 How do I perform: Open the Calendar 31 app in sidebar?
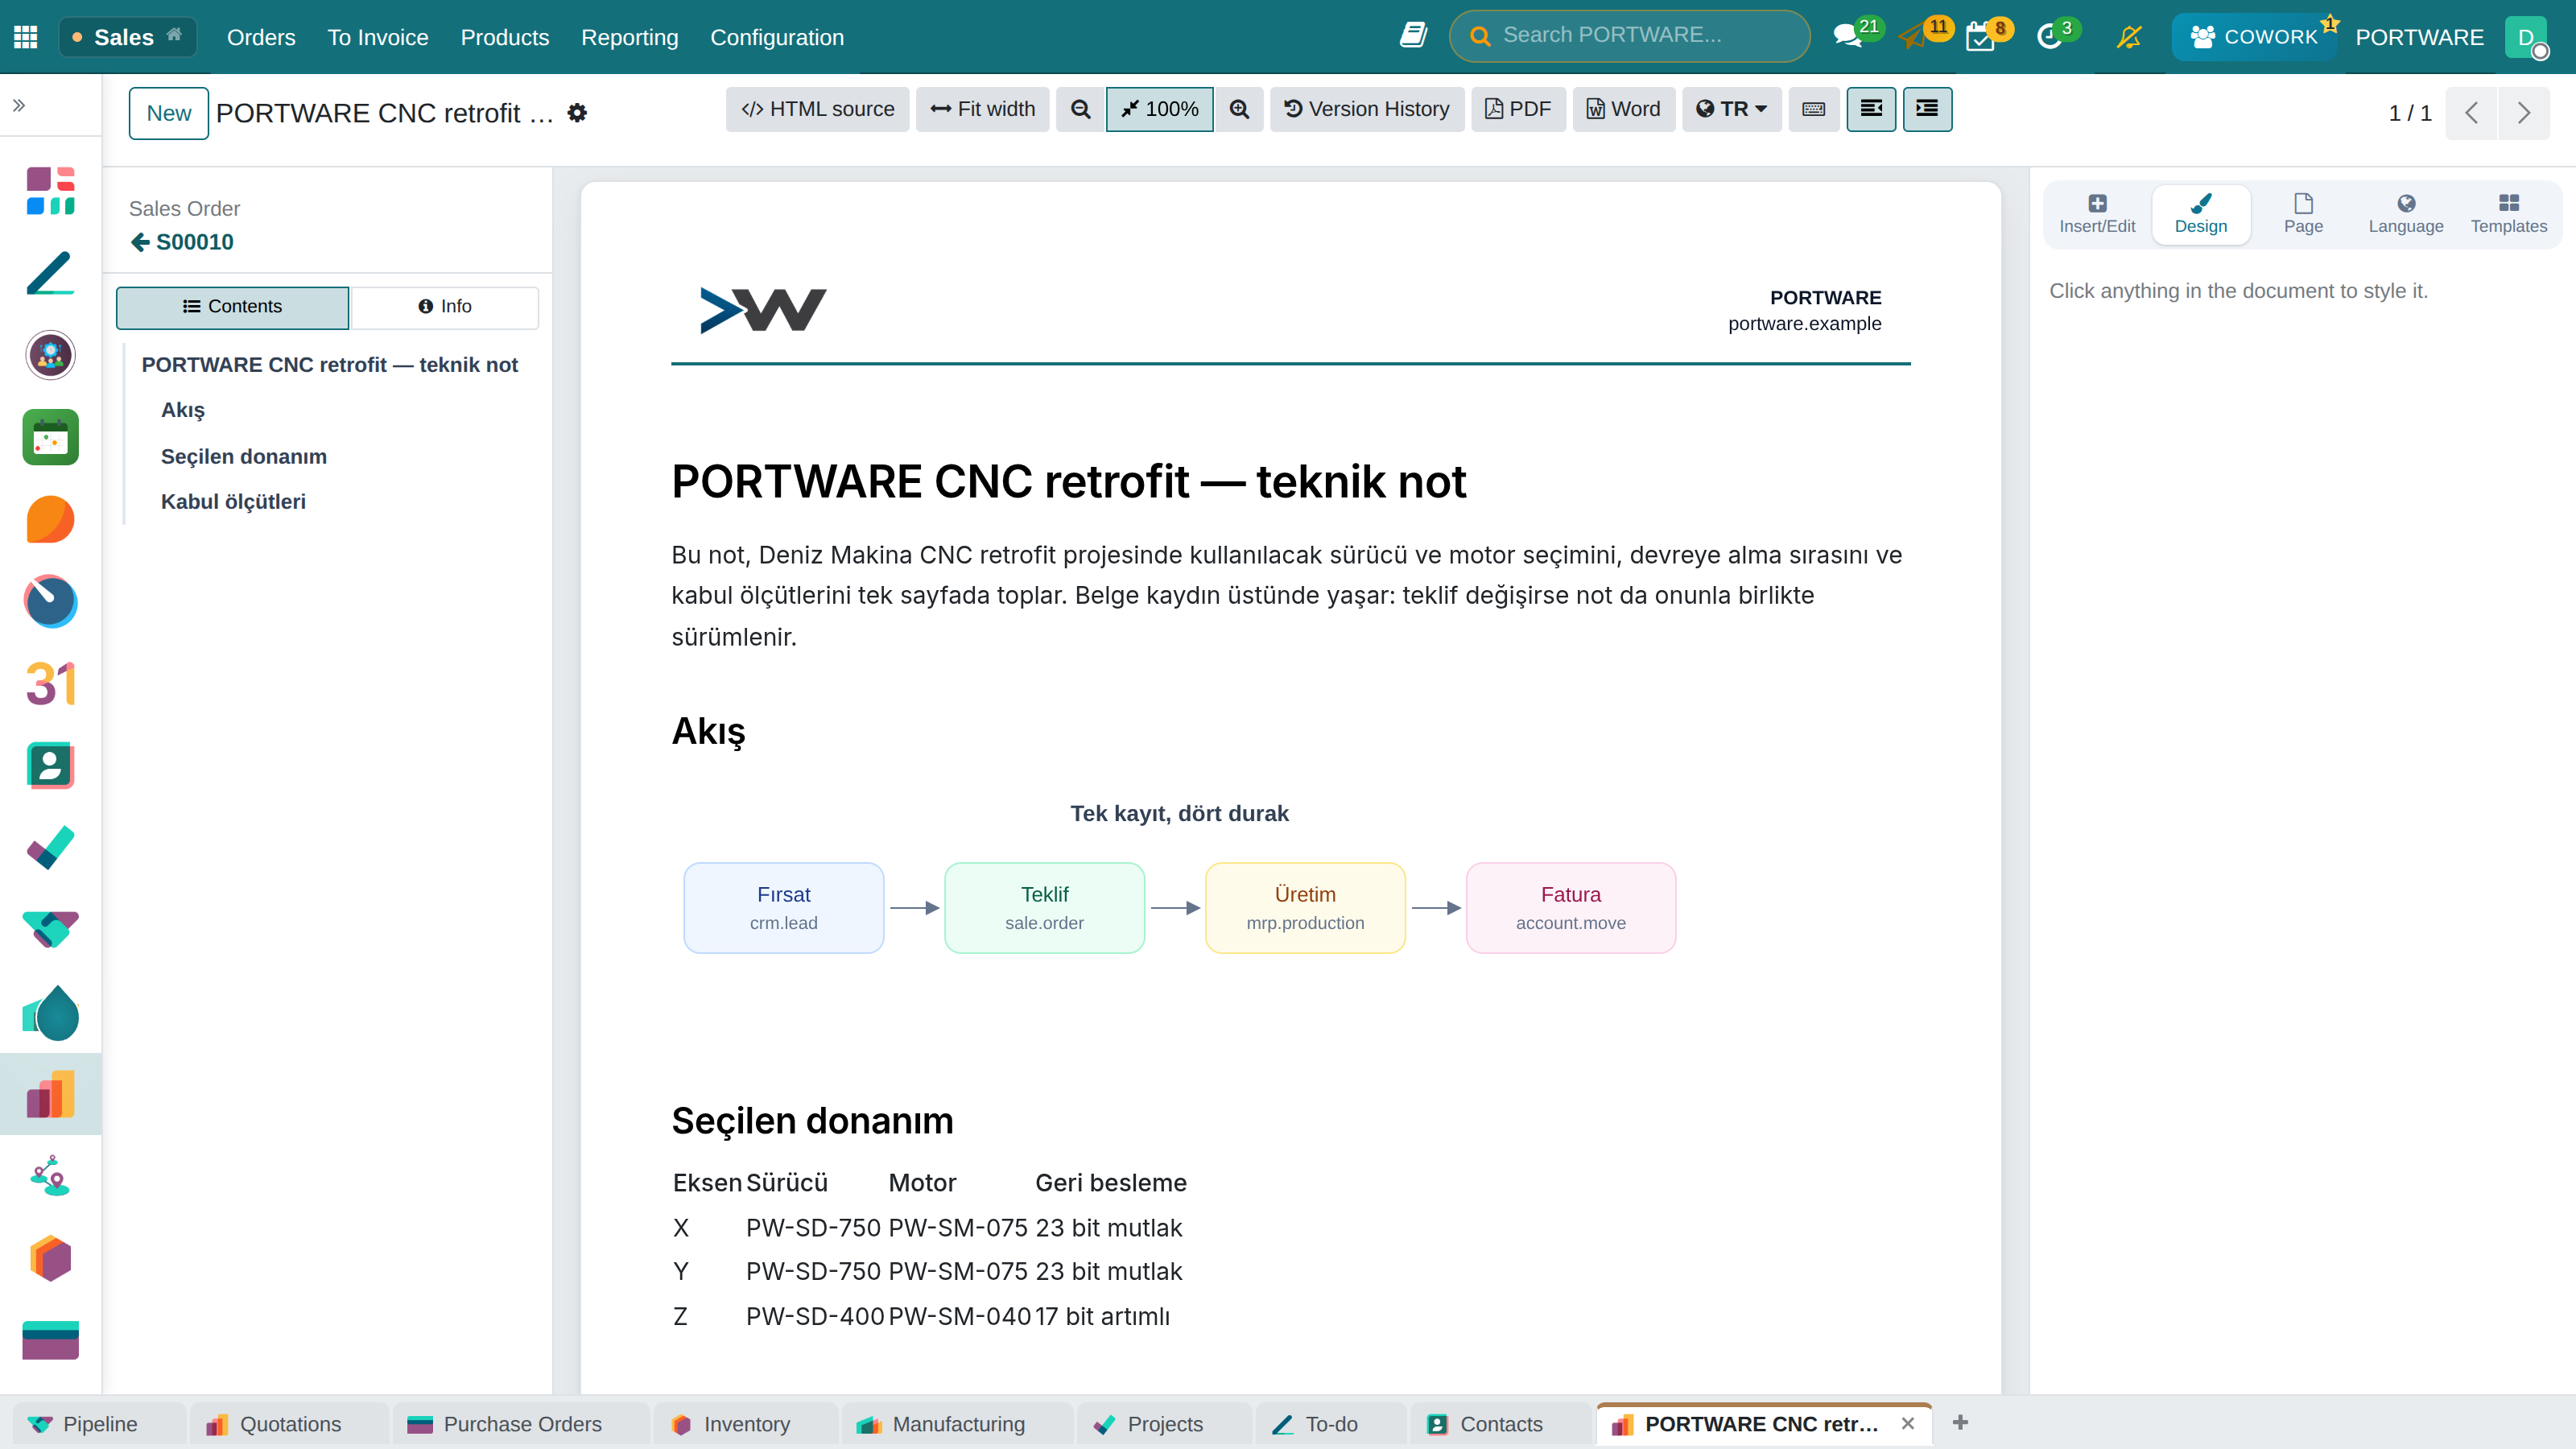(50, 684)
